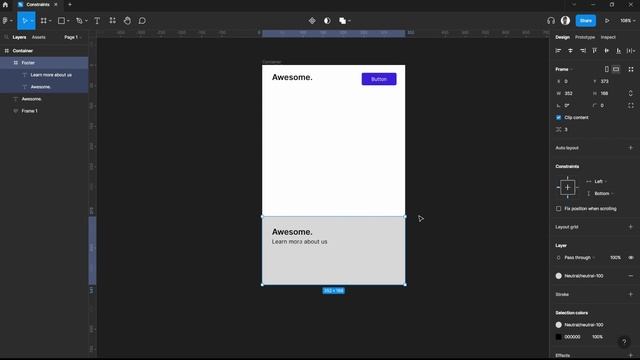This screenshot has width=640, height=360.
Task: Add a Stroke with plus
Action: pyautogui.click(x=631, y=294)
